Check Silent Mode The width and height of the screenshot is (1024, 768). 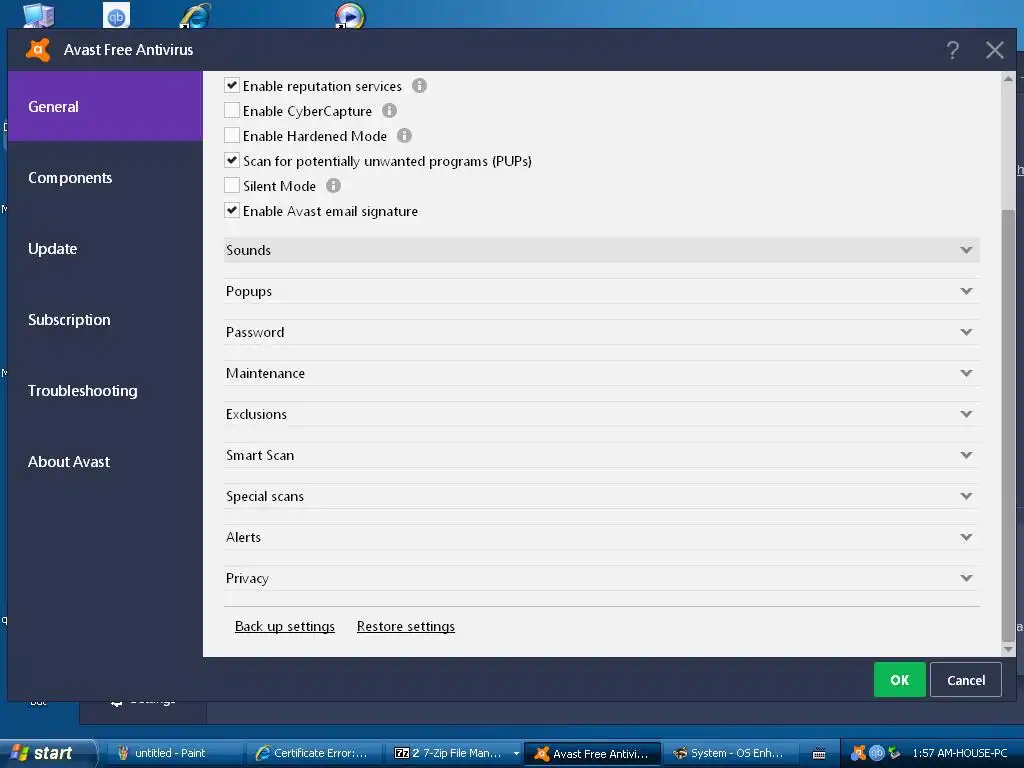[x=232, y=185]
